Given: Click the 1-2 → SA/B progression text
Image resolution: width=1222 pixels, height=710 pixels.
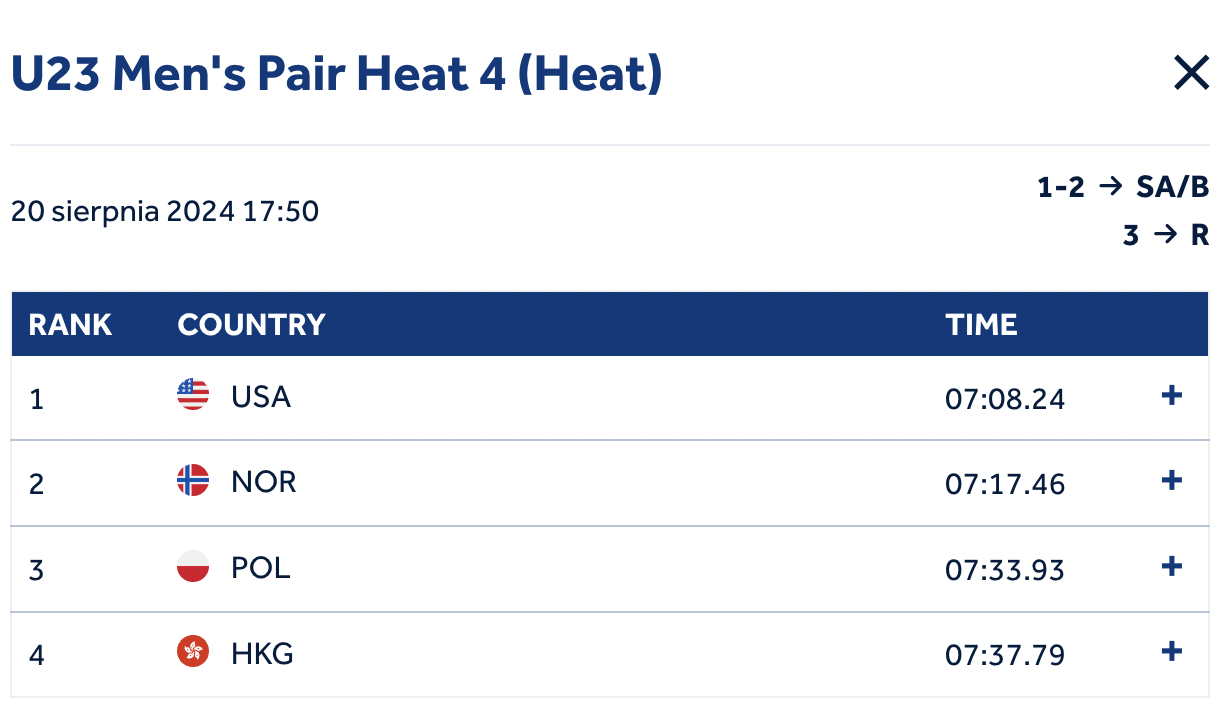Looking at the screenshot, I should pyautogui.click(x=1123, y=187).
